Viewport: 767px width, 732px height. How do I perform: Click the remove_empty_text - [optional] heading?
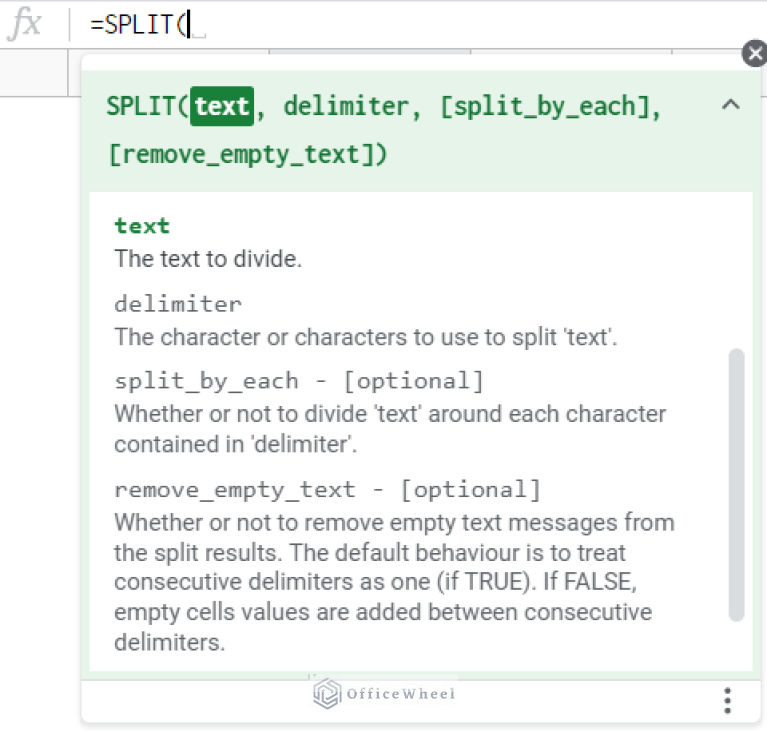pyautogui.click(x=328, y=490)
